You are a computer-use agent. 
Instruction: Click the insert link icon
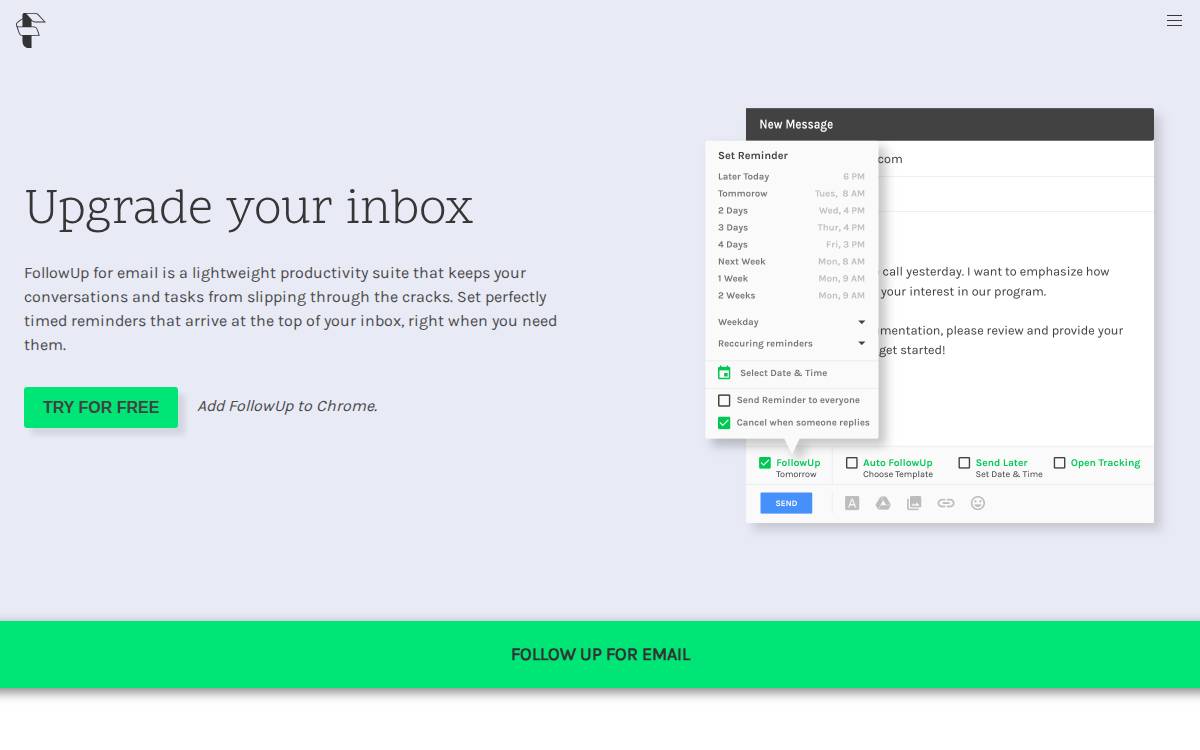click(946, 503)
